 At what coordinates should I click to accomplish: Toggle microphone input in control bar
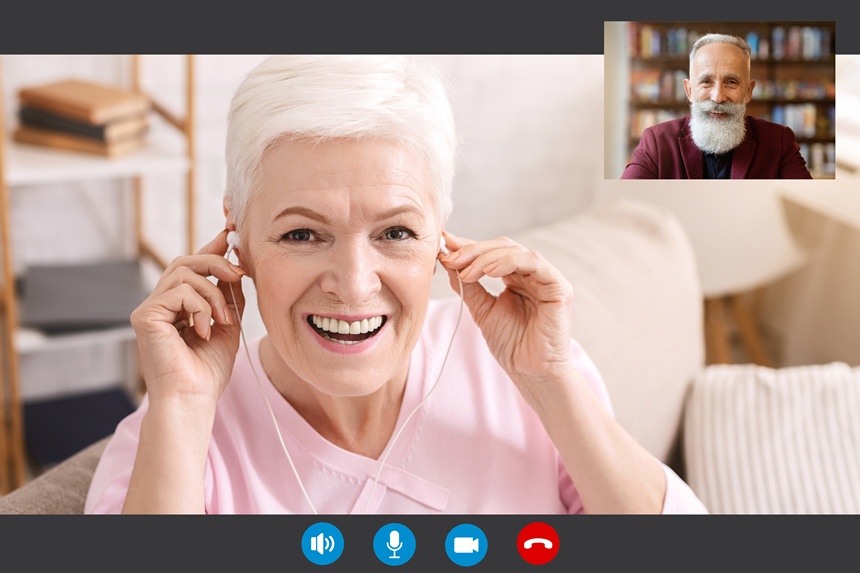tap(394, 544)
